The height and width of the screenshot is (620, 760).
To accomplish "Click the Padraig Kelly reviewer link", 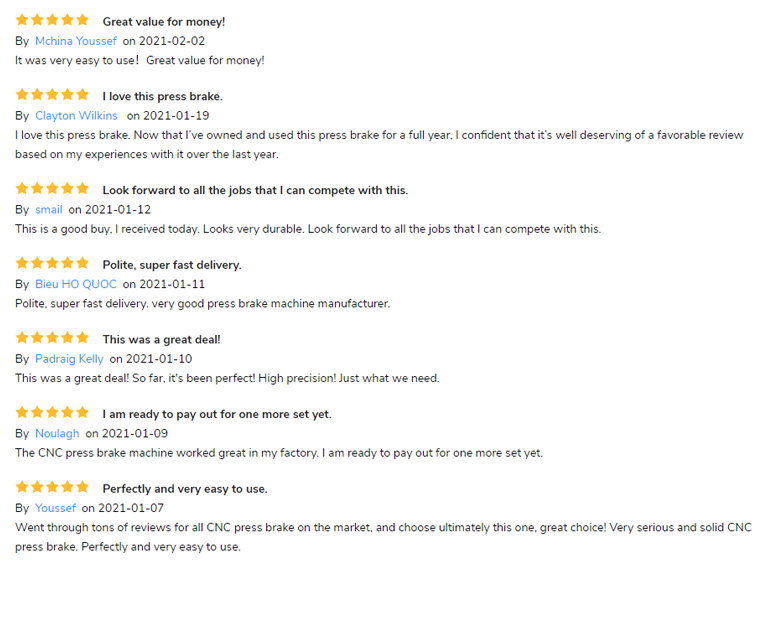I will click(69, 359).
